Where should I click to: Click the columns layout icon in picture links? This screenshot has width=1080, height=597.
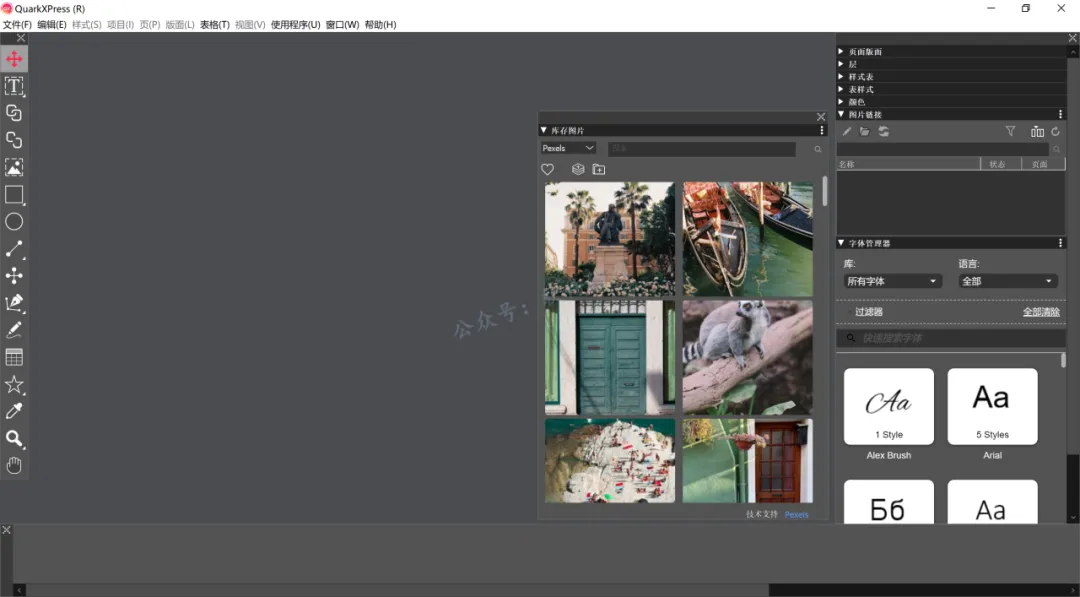1037,132
